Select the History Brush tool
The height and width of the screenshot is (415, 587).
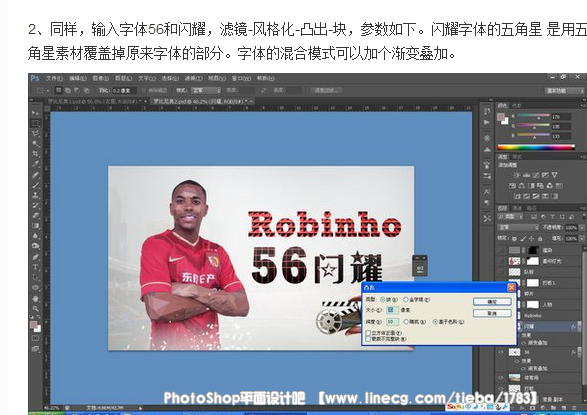[x=36, y=205]
